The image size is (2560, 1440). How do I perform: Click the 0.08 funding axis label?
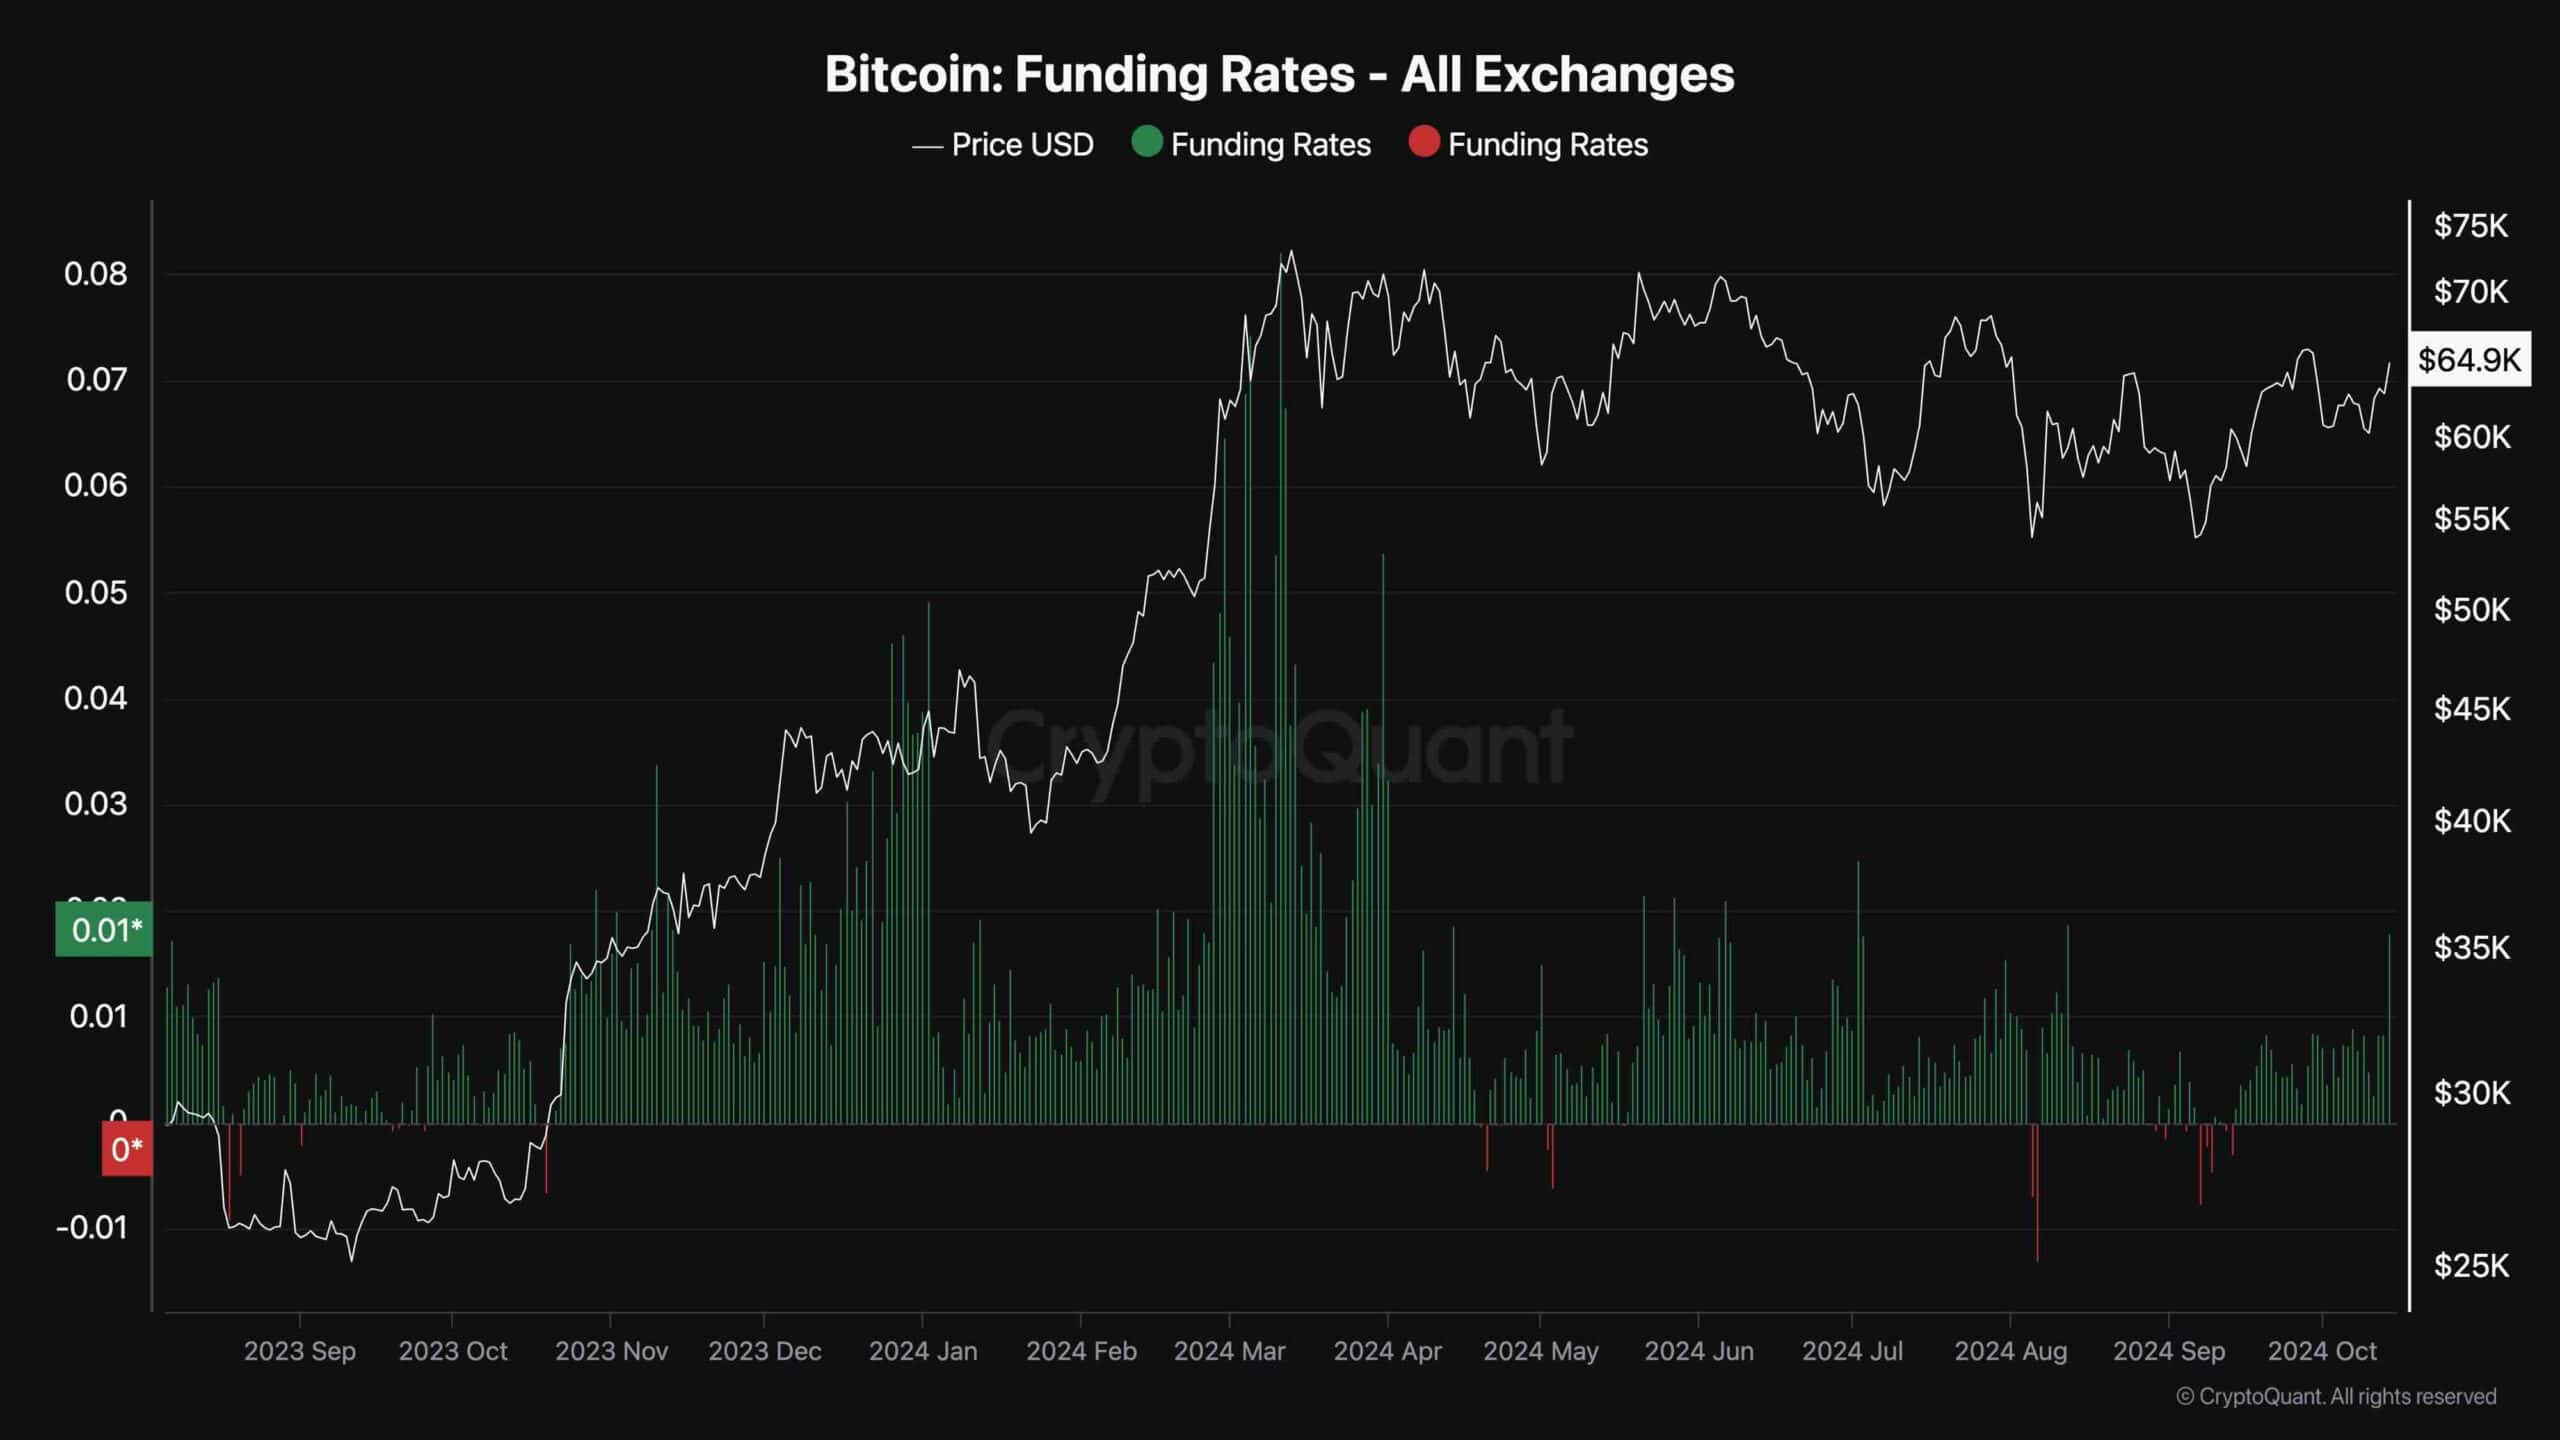[x=96, y=274]
